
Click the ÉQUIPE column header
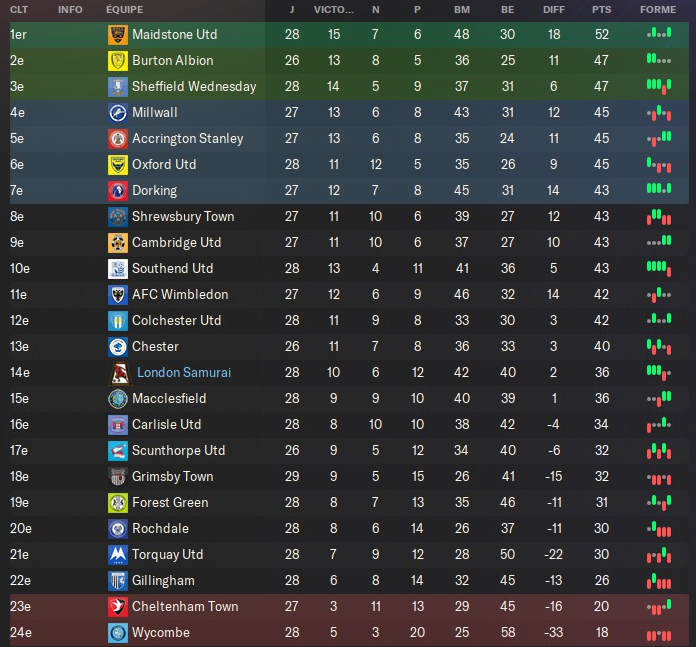[124, 9]
